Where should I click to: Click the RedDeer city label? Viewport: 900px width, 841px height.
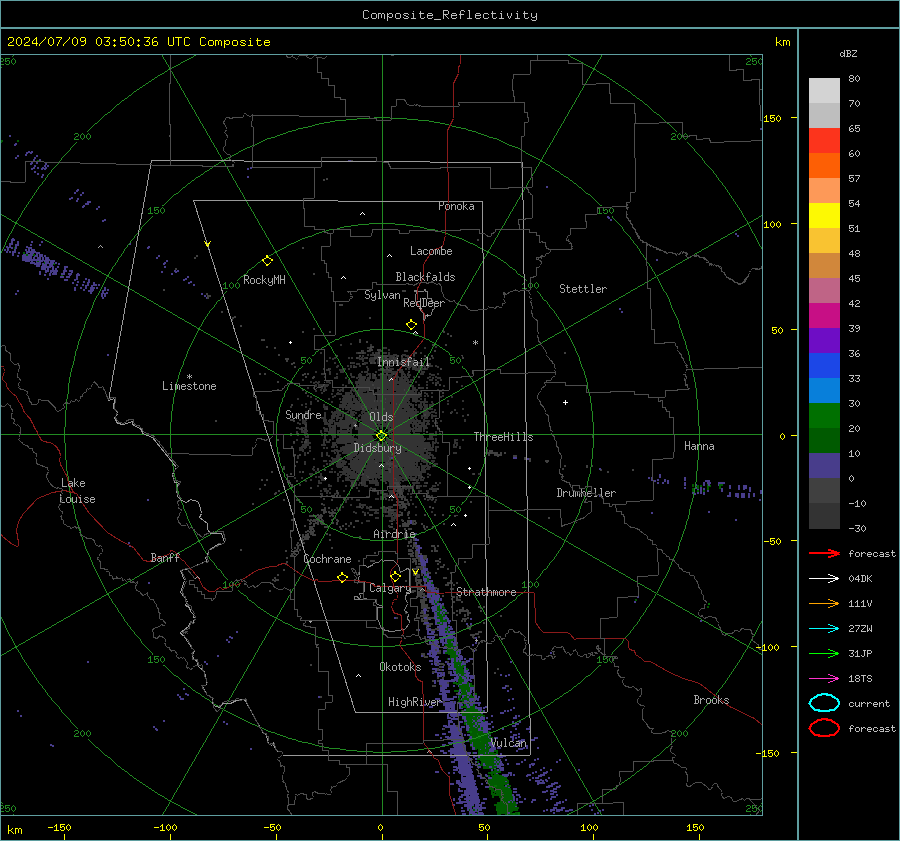pos(424,303)
